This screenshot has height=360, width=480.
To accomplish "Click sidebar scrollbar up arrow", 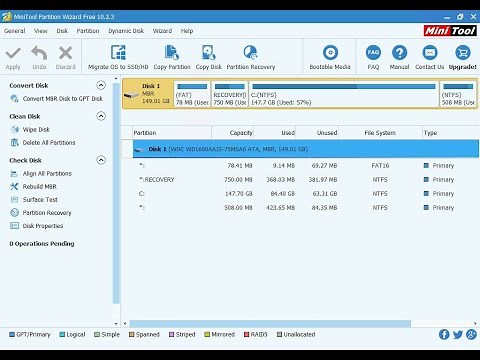I will pyautogui.click(x=116, y=79).
